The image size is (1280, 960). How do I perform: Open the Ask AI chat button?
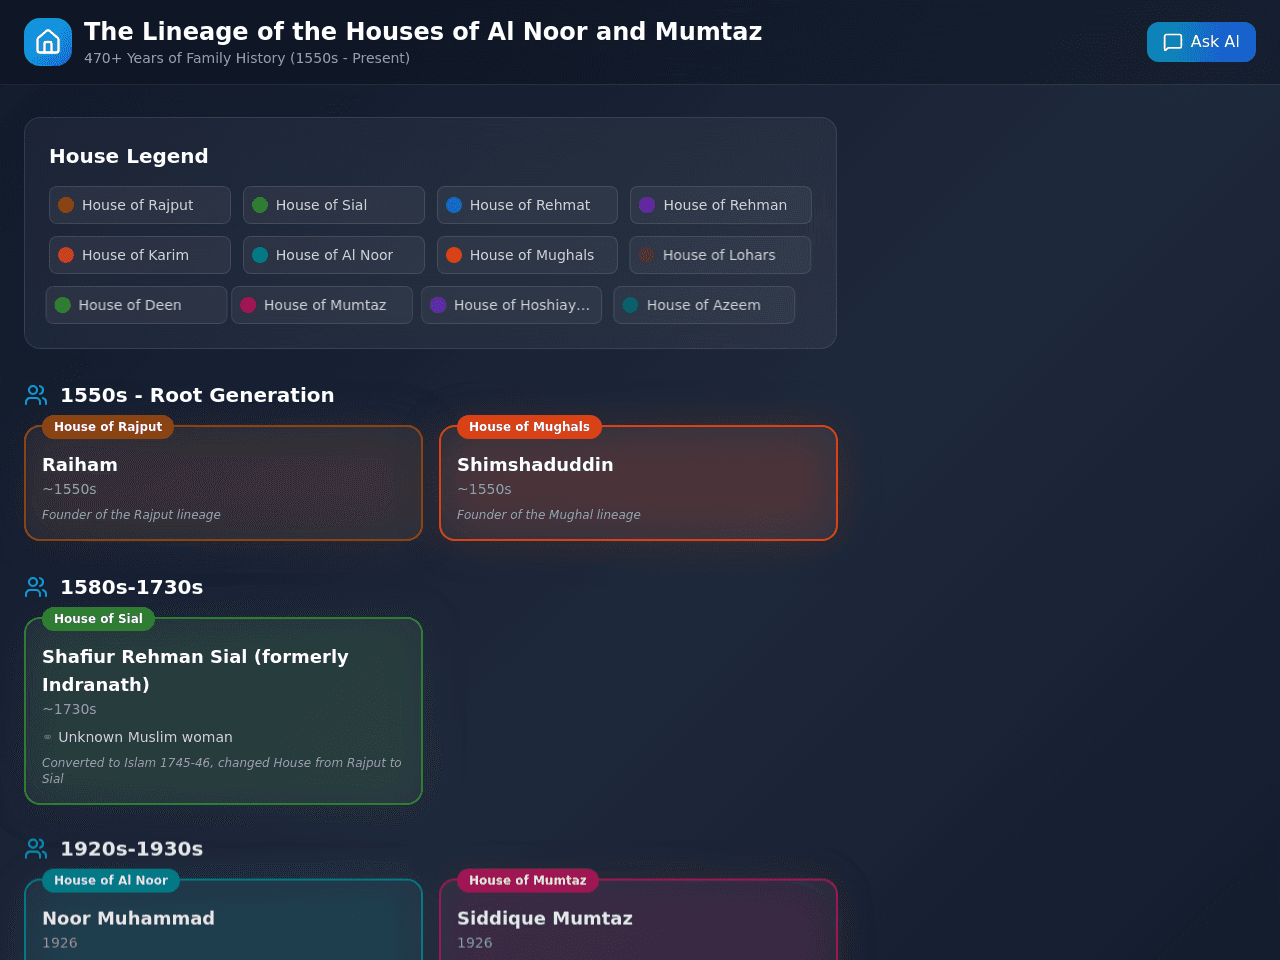point(1201,42)
